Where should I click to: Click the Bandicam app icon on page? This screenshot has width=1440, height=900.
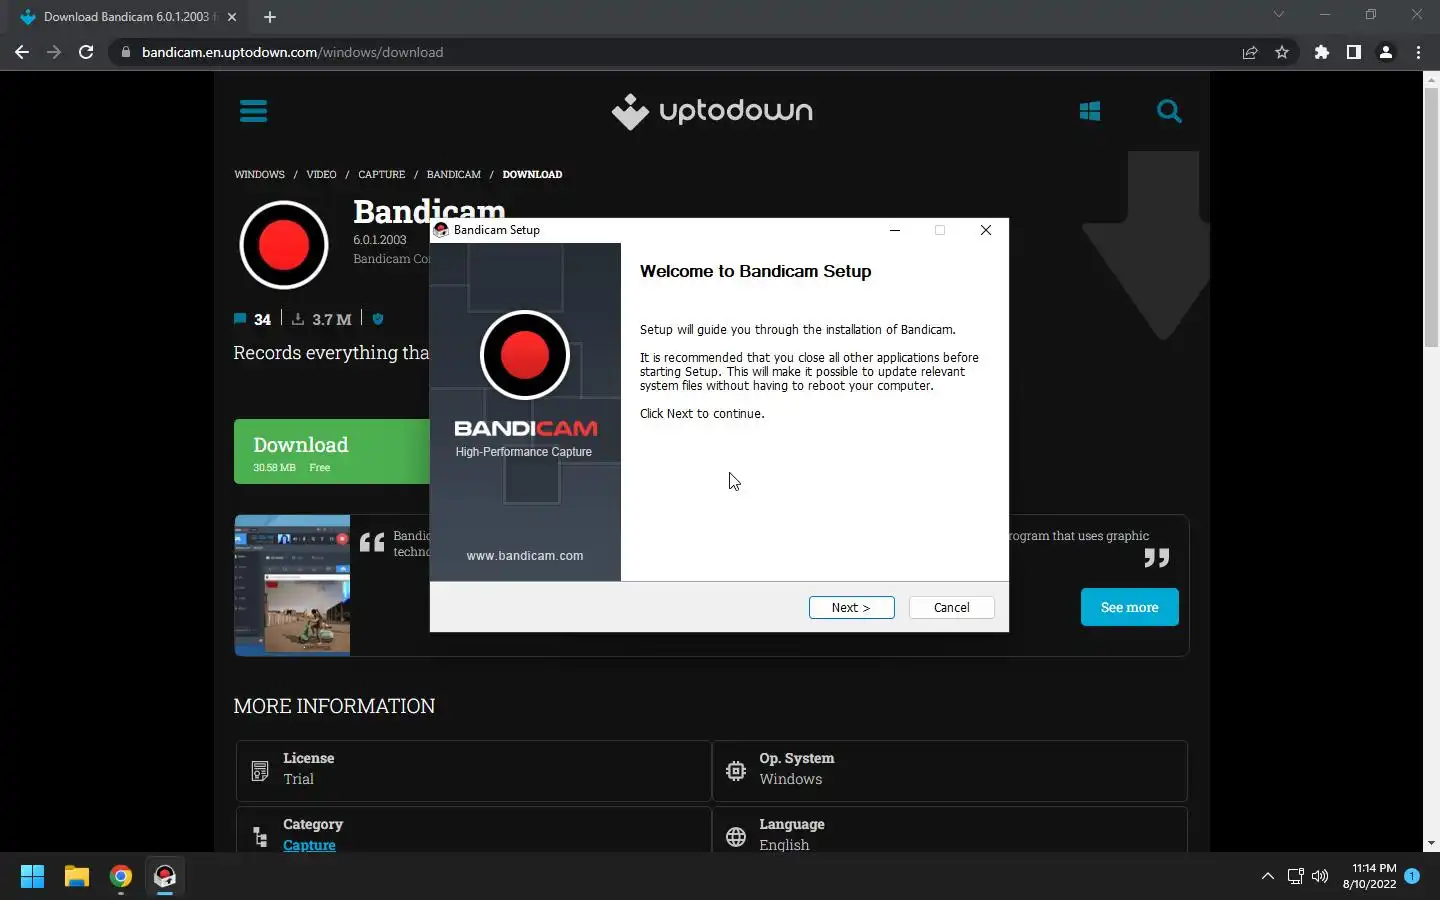point(284,245)
